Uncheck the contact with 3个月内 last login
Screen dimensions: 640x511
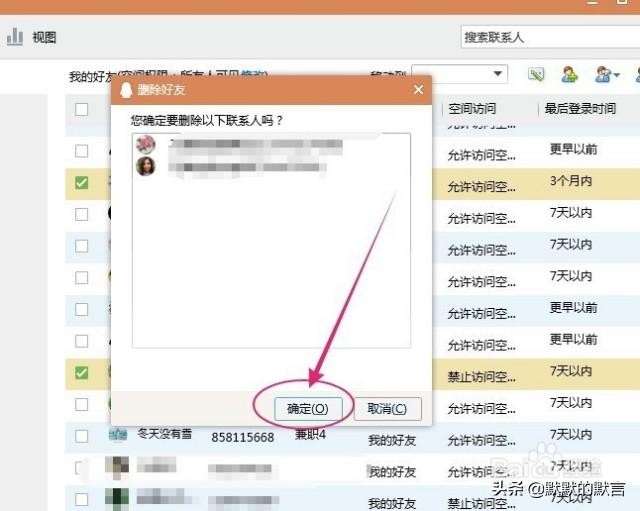coord(82,183)
